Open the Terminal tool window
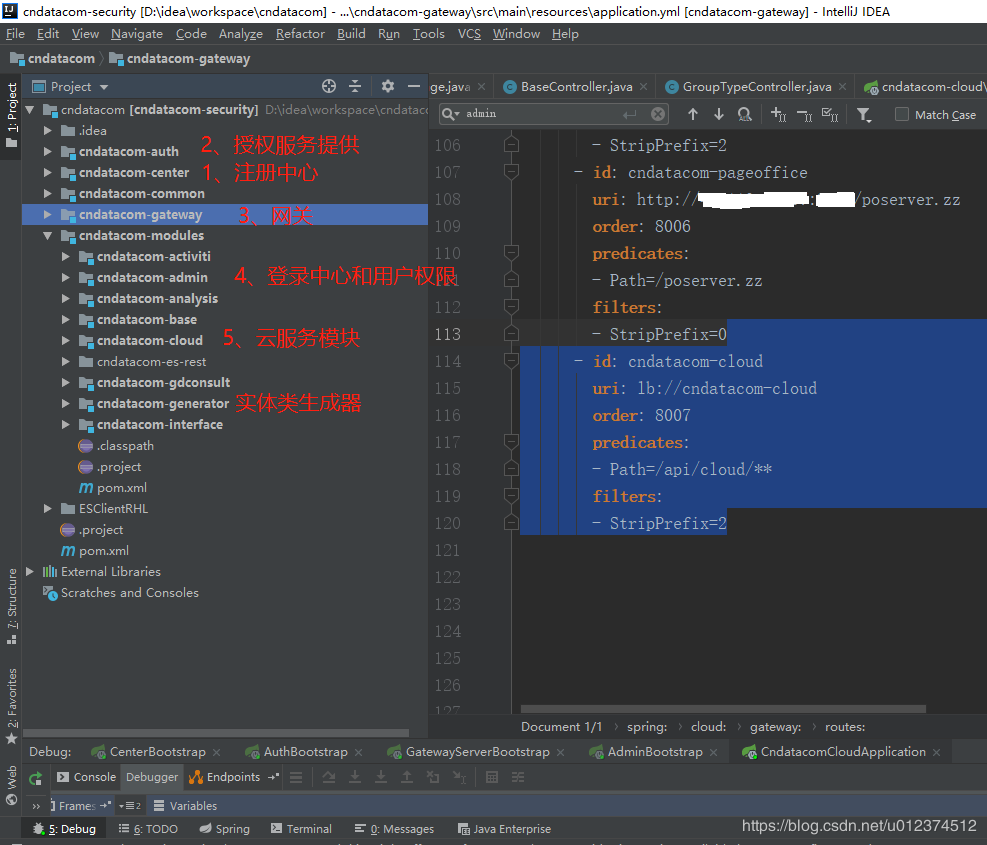This screenshot has width=987, height=845. pos(301,829)
